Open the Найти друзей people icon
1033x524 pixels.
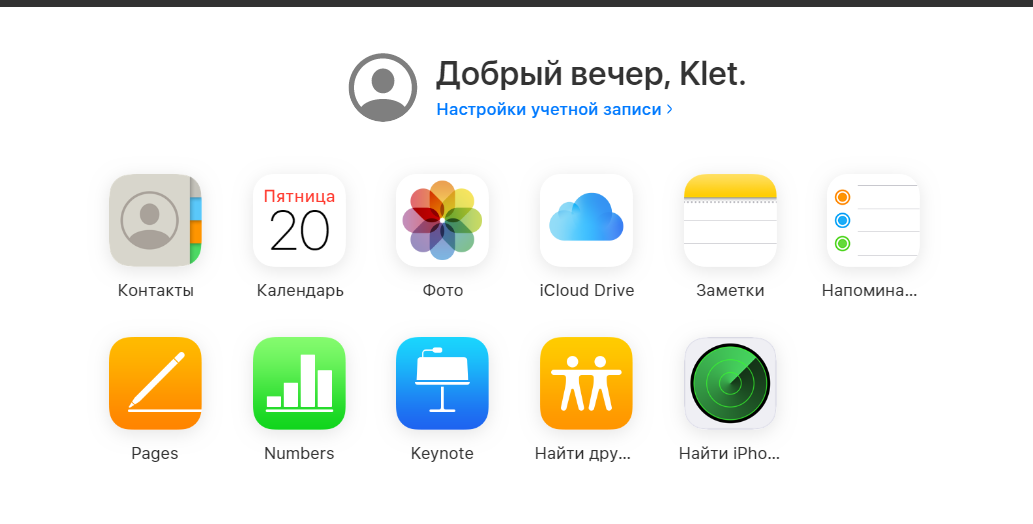tap(586, 384)
